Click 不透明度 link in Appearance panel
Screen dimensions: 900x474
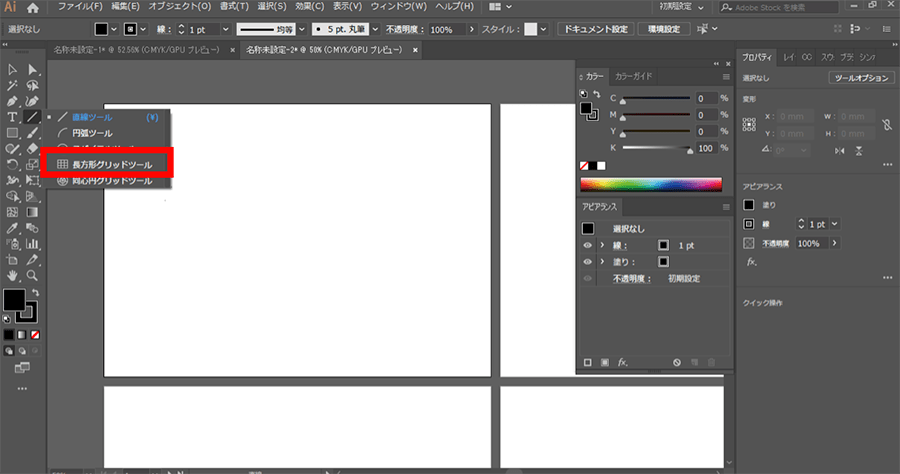pos(631,279)
